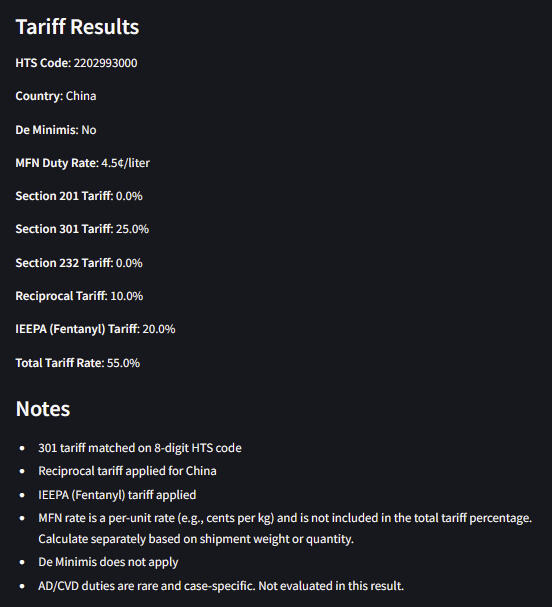Click the note about 8-digit HTS code match
Image resolution: width=552 pixels, height=607 pixels.
140,448
